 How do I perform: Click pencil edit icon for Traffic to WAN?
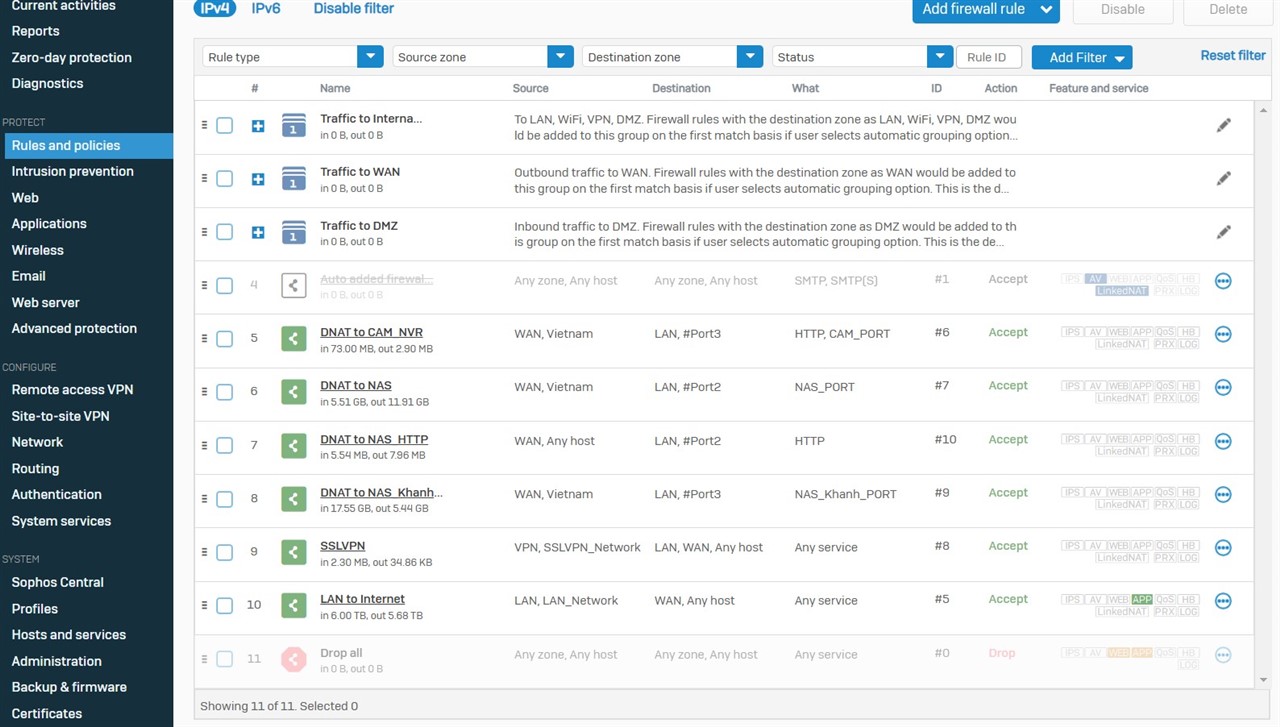[1223, 179]
